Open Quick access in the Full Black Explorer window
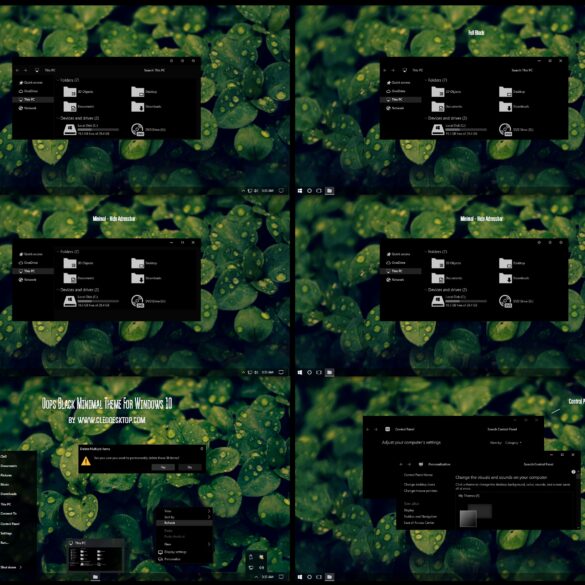Screen dimensions: 585x585 coord(398,82)
